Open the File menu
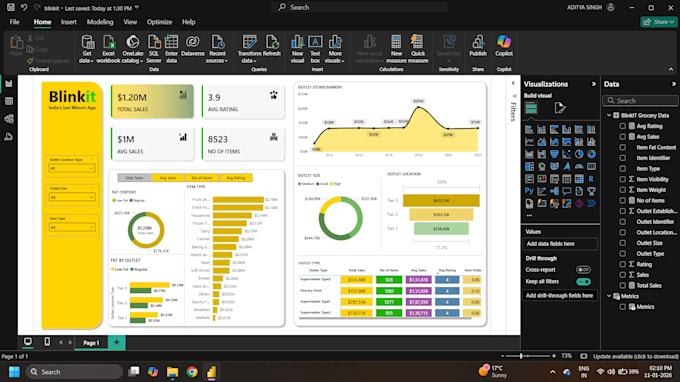Screen dimensions: 680x382 pyautogui.click(x=14, y=22)
